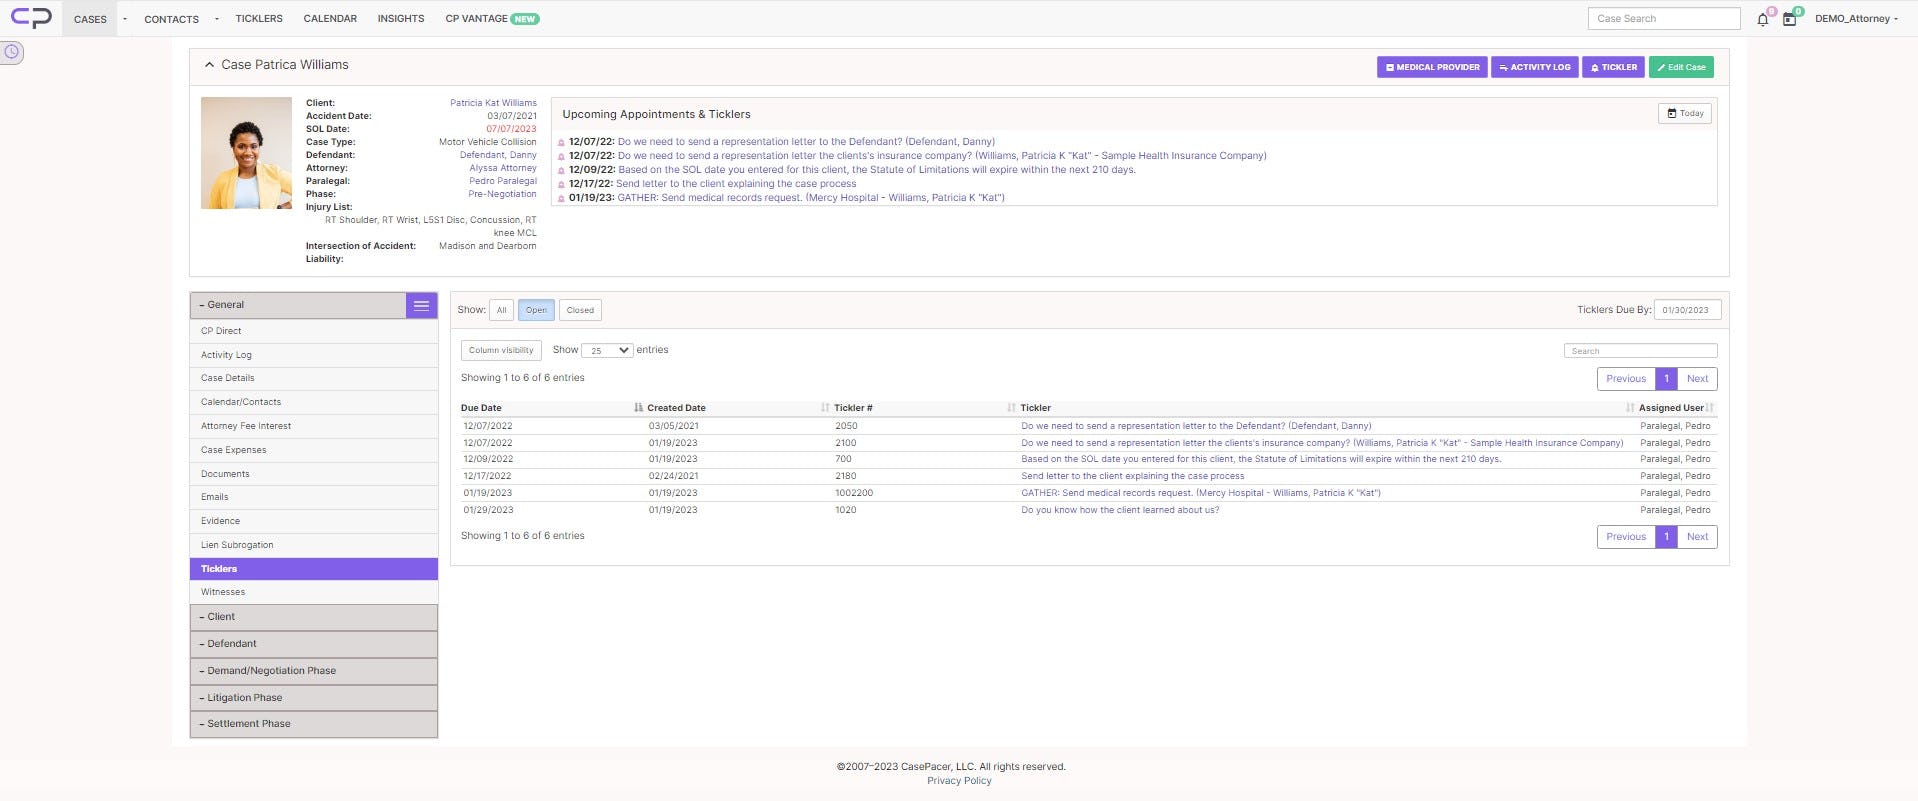The image size is (1918, 801).
Task: Open Pedro Paralegal link in case details
Action: 503,181
